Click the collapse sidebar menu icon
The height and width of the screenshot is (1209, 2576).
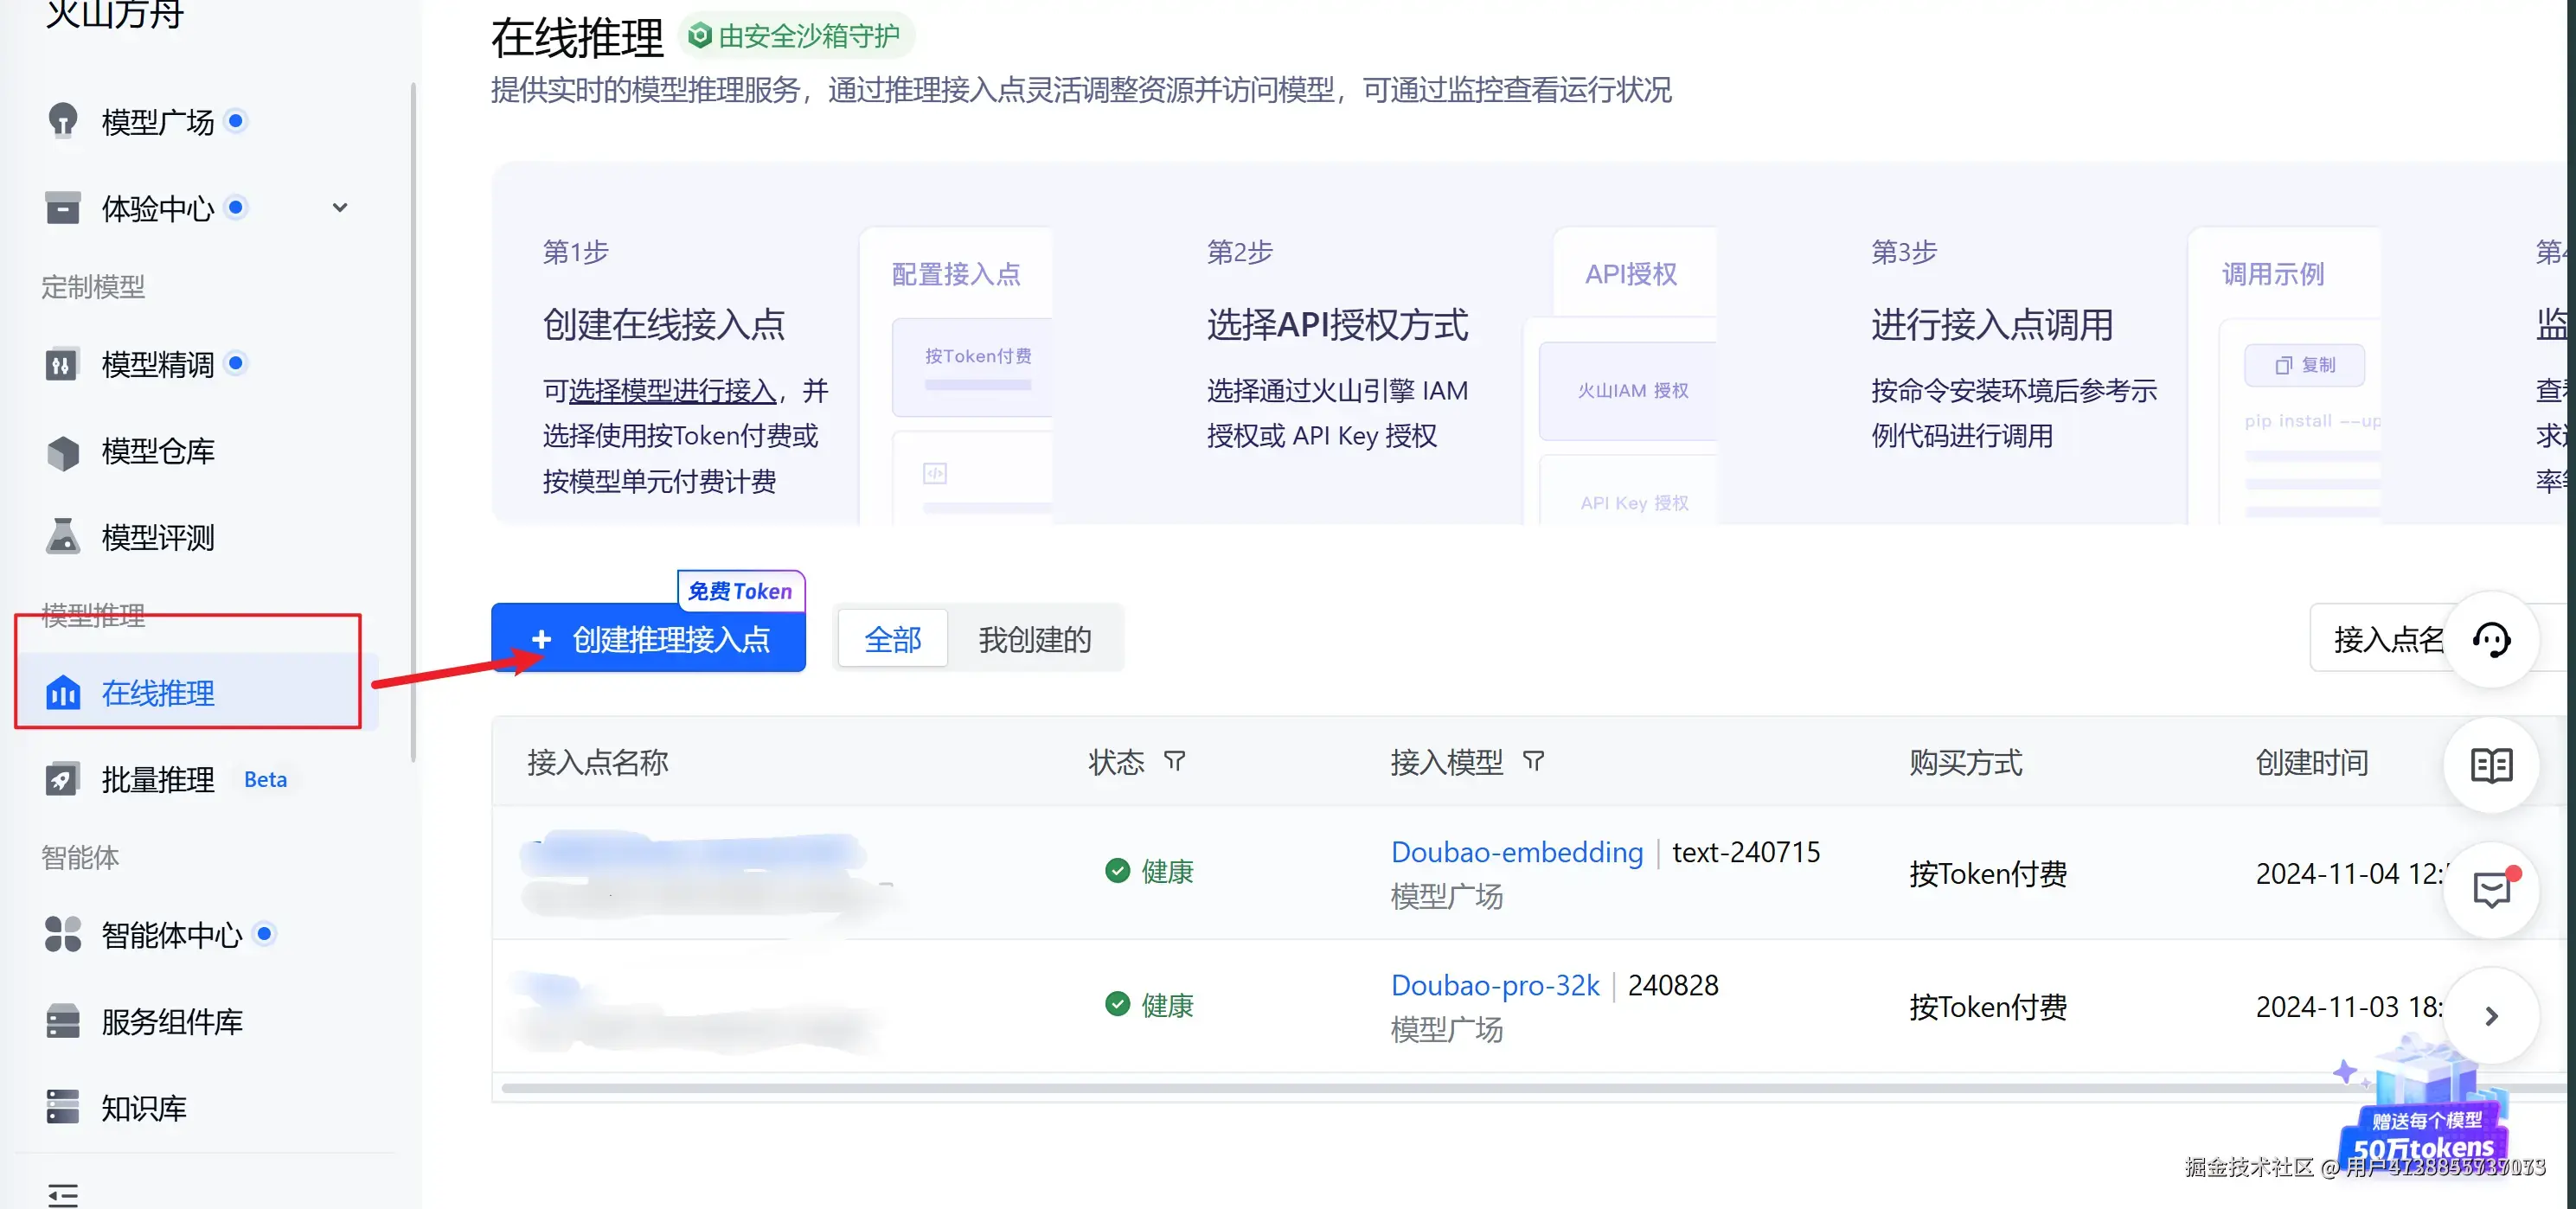click(x=62, y=1194)
